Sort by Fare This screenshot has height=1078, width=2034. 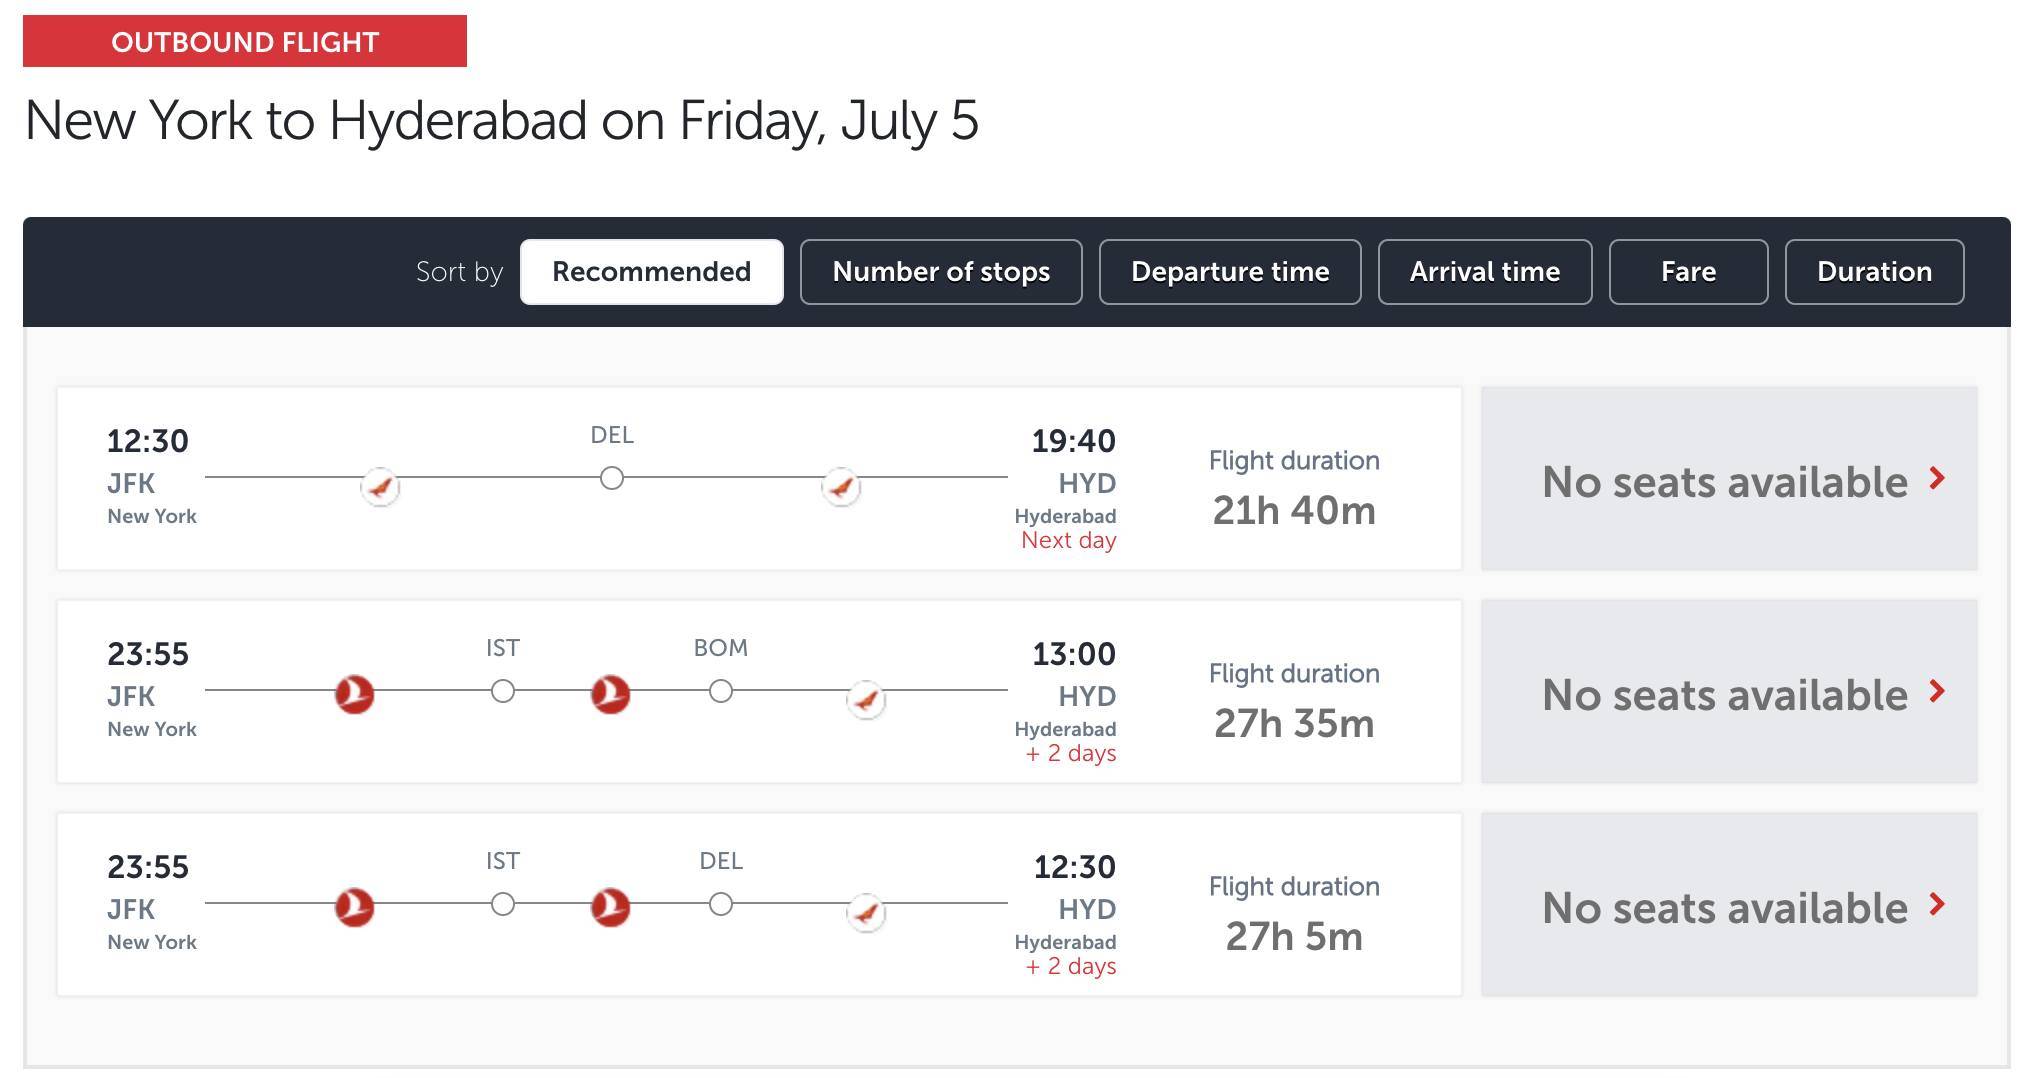point(1689,272)
